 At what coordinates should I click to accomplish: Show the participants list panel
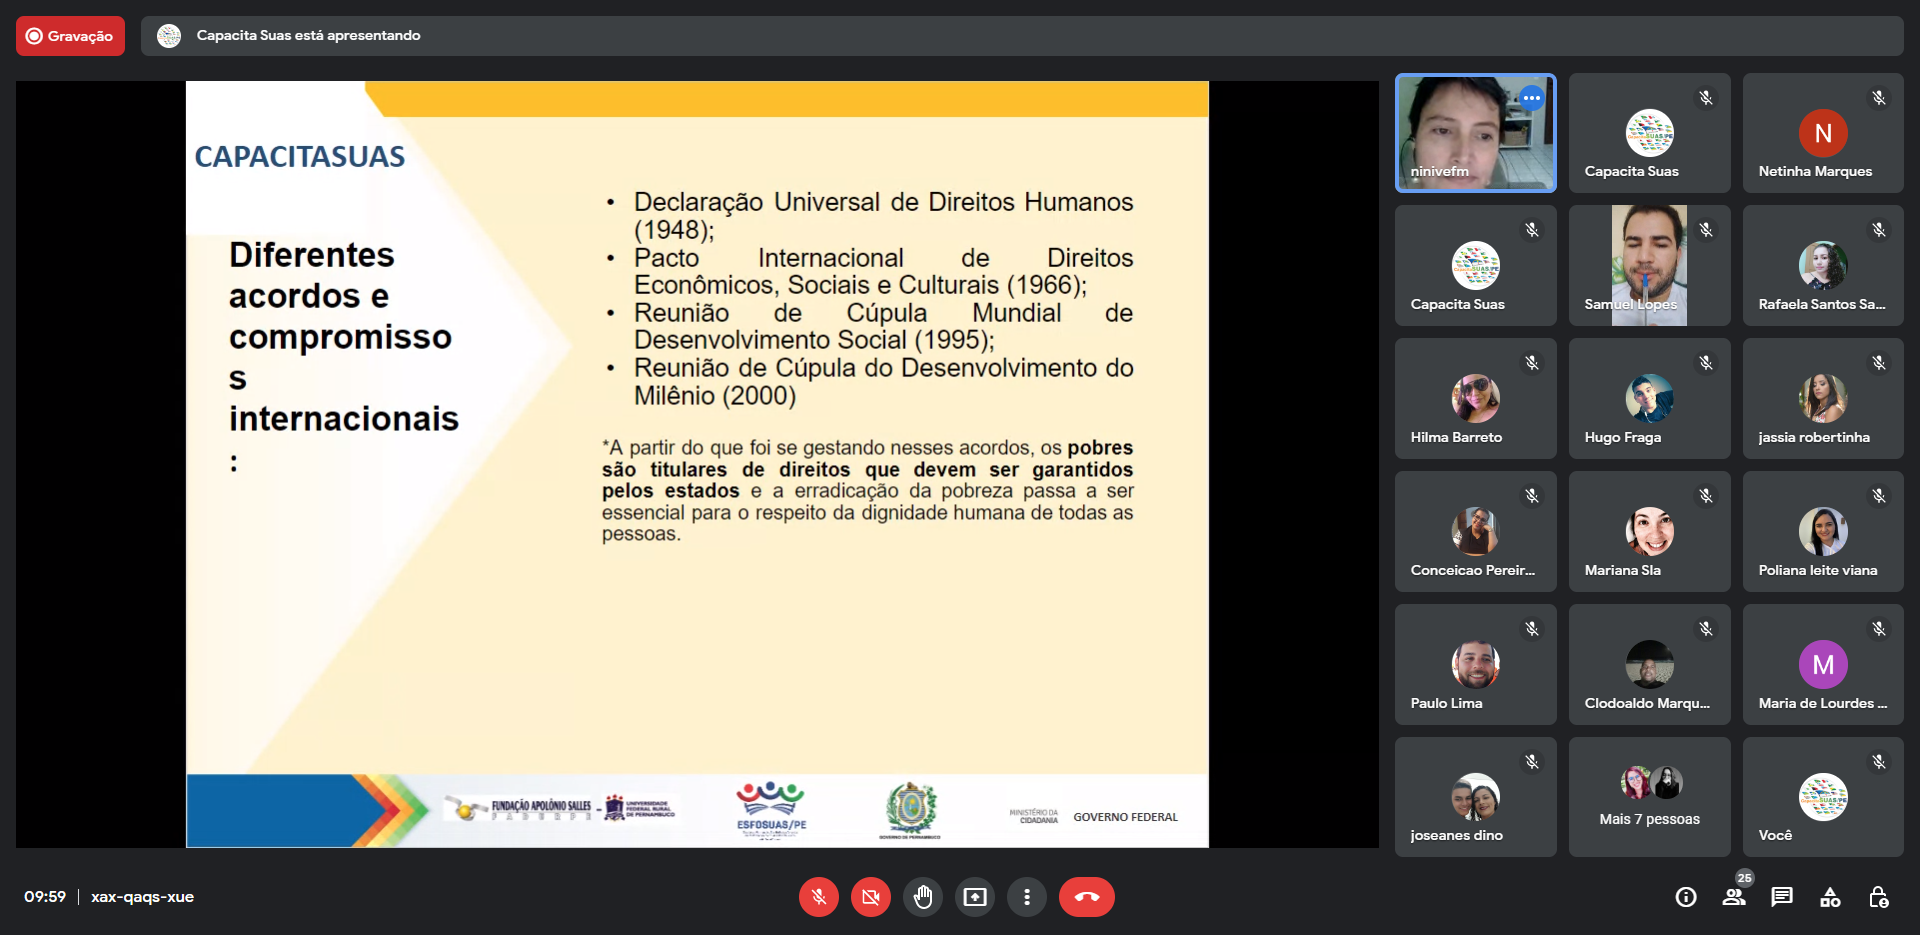click(x=1734, y=897)
